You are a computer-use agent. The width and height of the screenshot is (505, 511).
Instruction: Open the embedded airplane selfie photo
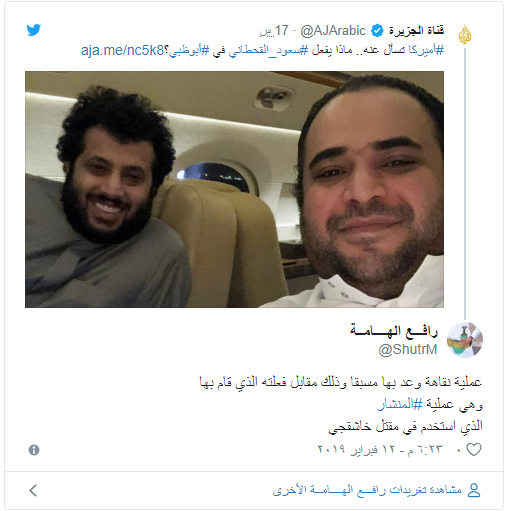point(234,189)
